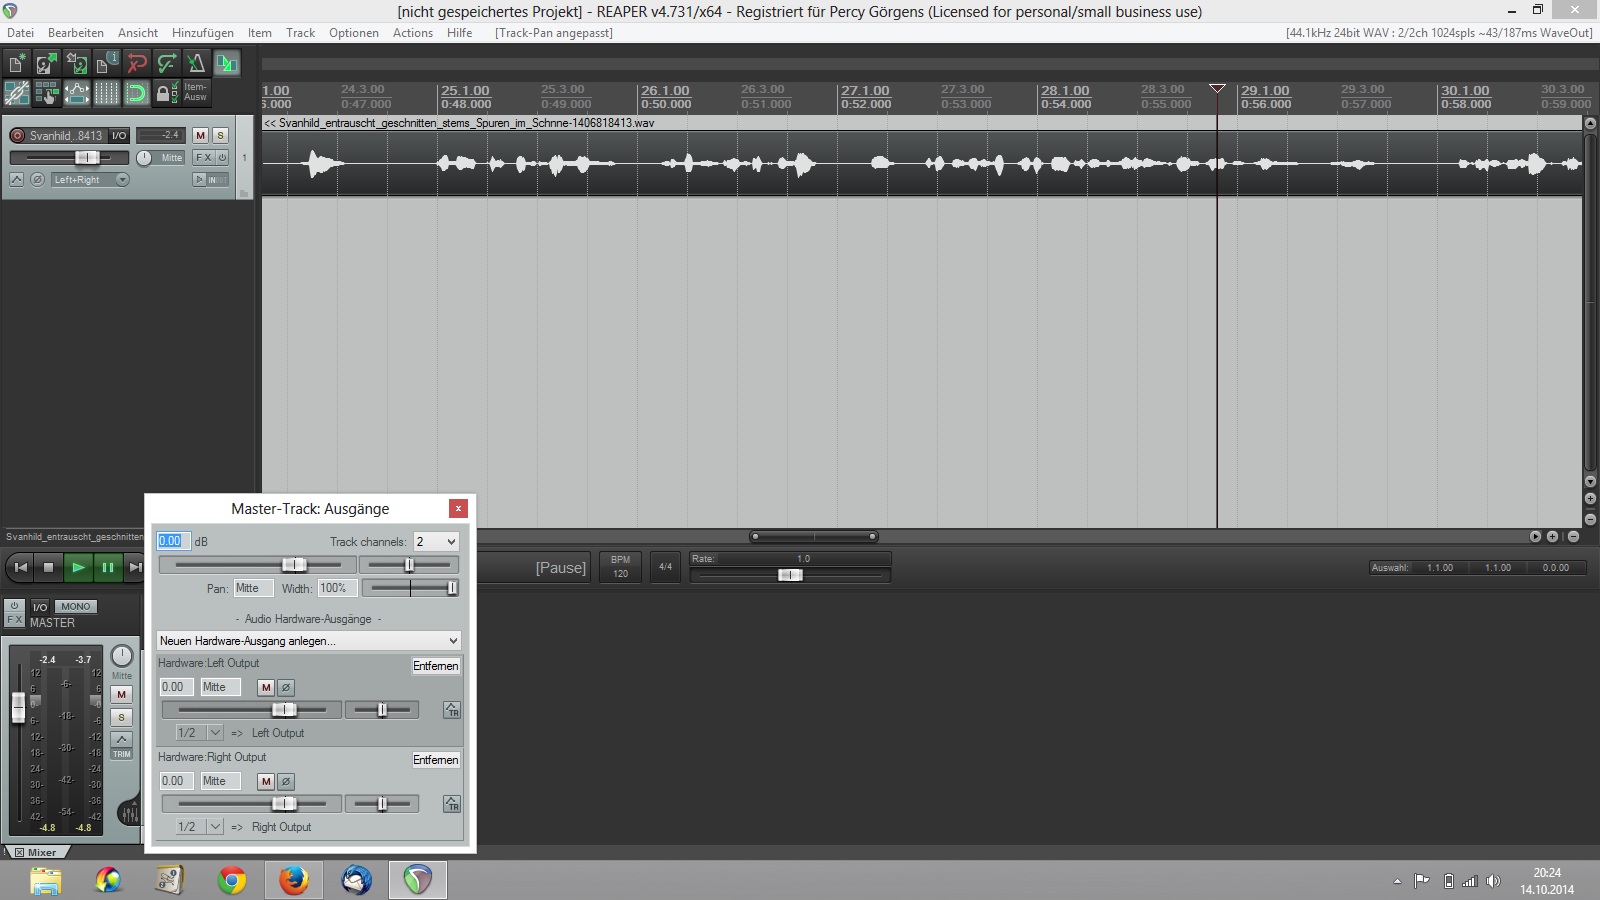Click the 4/4 time signature field
The width and height of the screenshot is (1600, 900).
(x=665, y=566)
